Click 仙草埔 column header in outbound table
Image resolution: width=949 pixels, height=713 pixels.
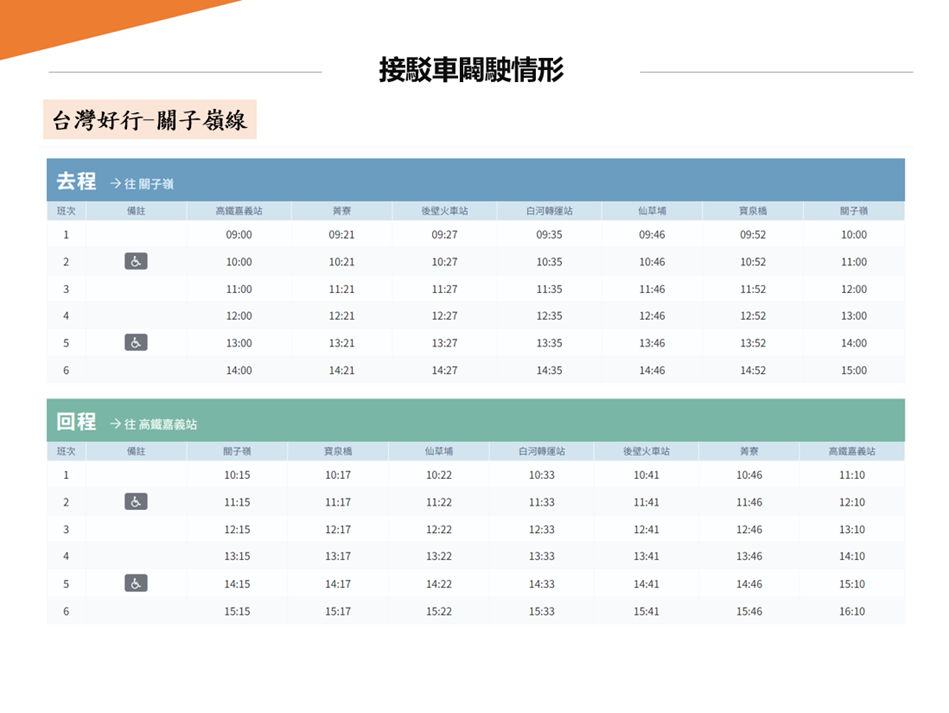(652, 211)
